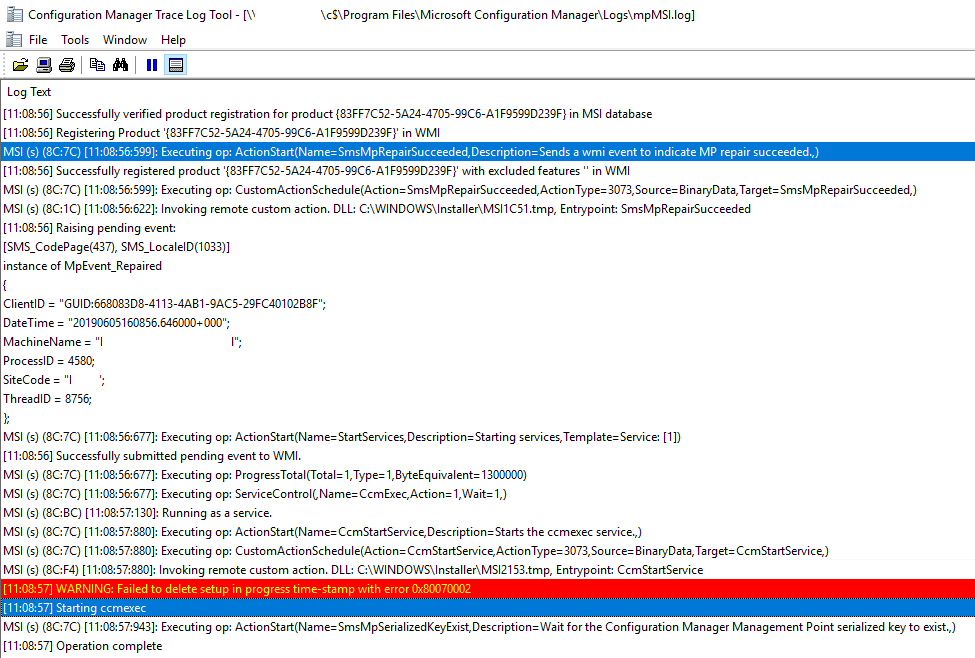The height and width of the screenshot is (658, 975).
Task: Select the 'ProcessID = 4580;' line
Action: click(488, 361)
